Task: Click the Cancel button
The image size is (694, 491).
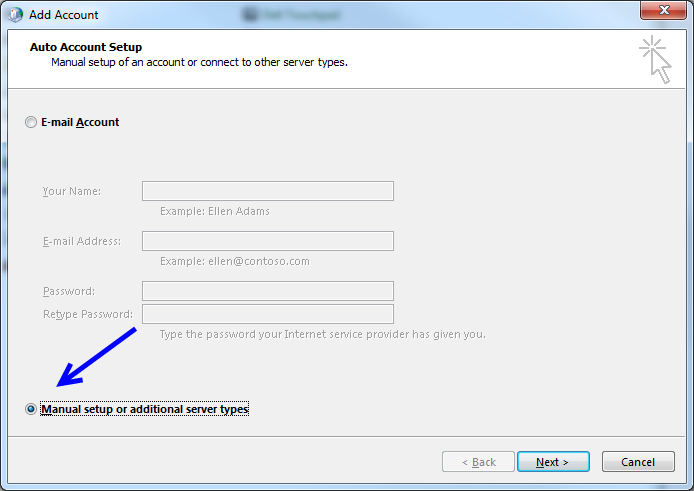Action: [638, 462]
